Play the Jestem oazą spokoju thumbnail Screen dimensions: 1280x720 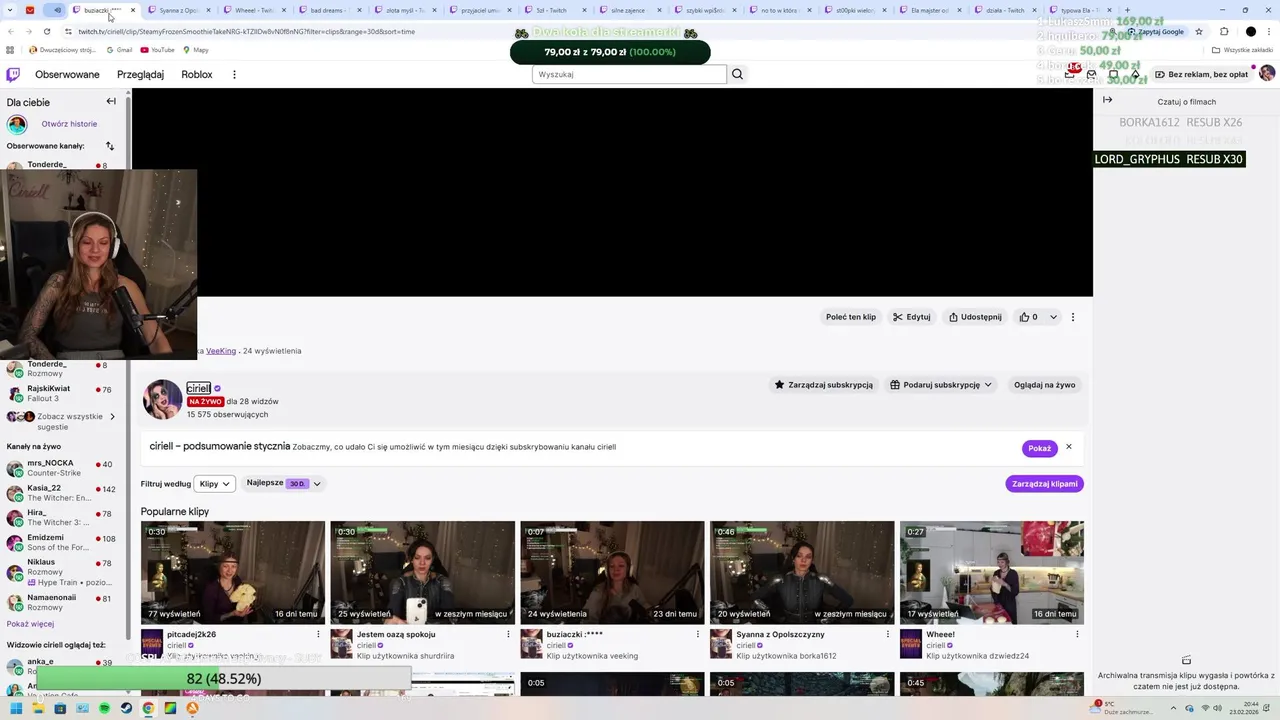pos(423,572)
